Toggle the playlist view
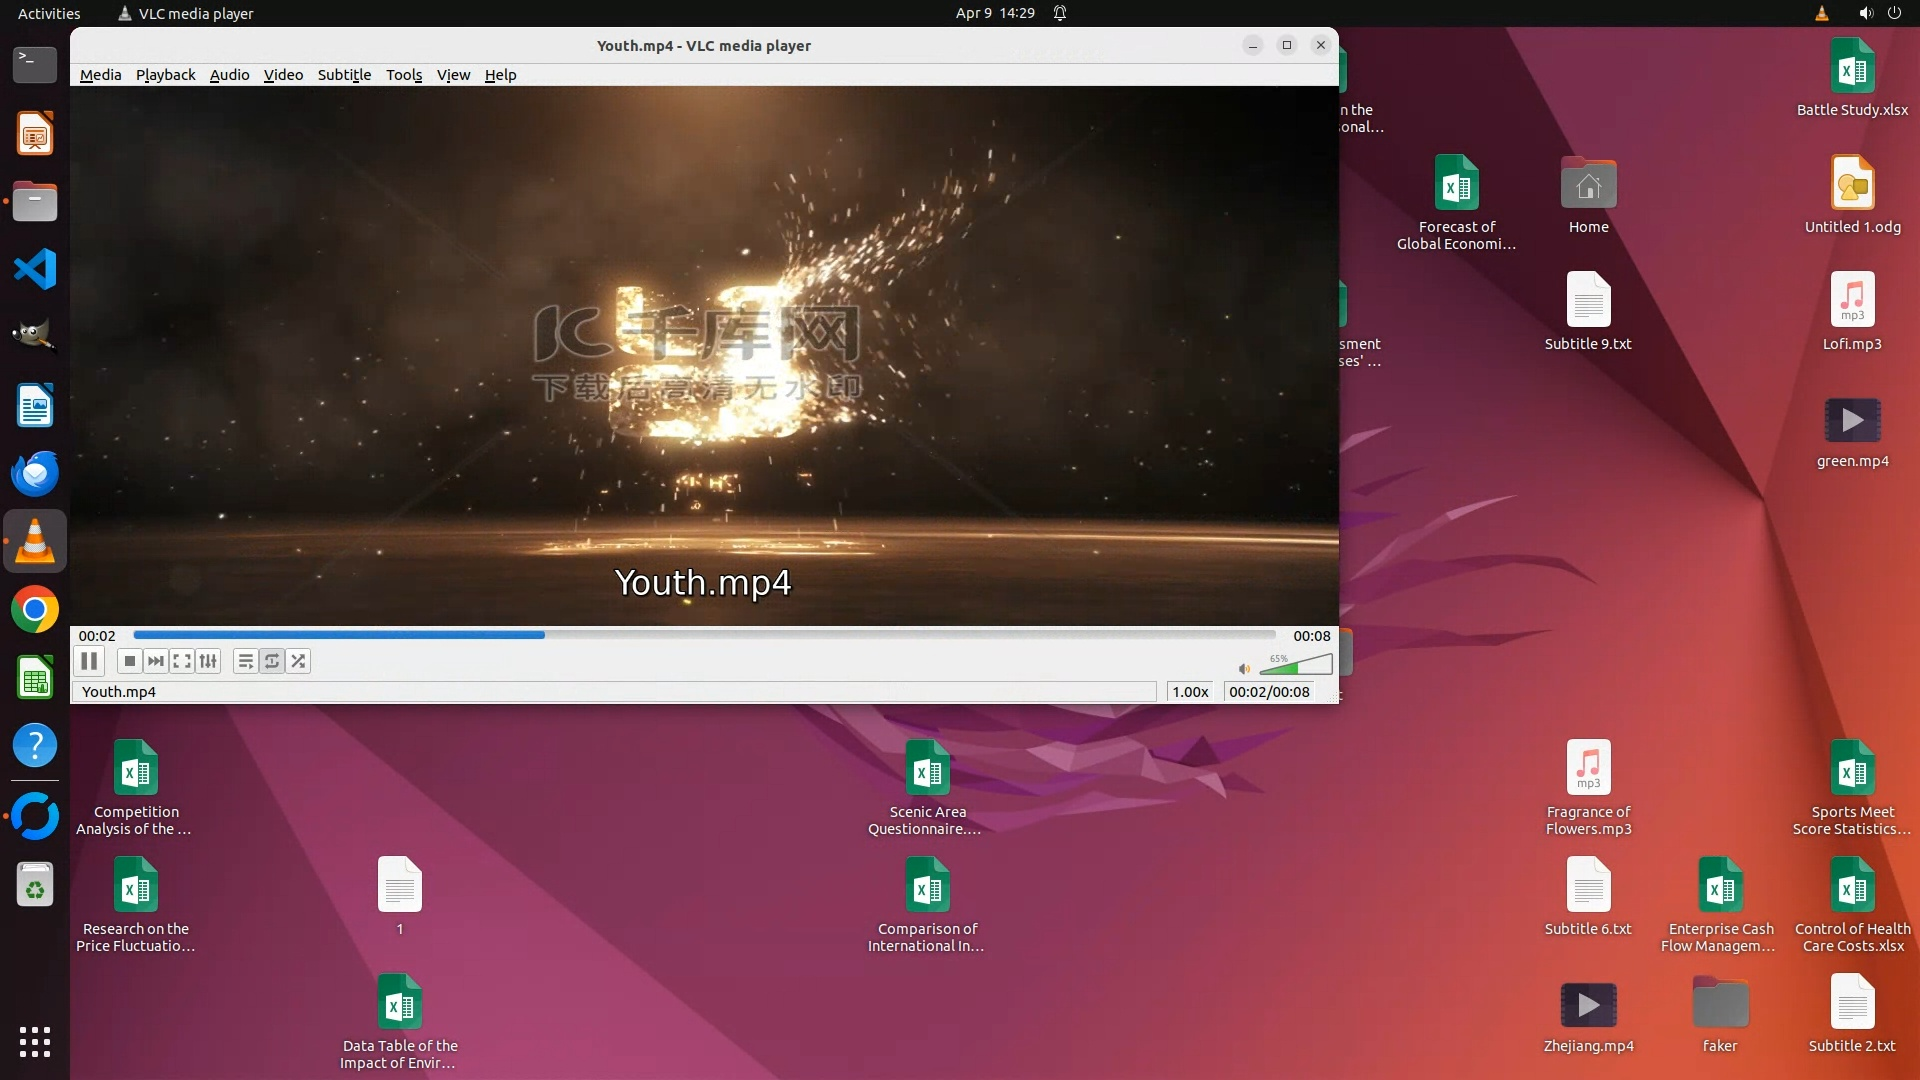1920x1080 pixels. coord(245,661)
